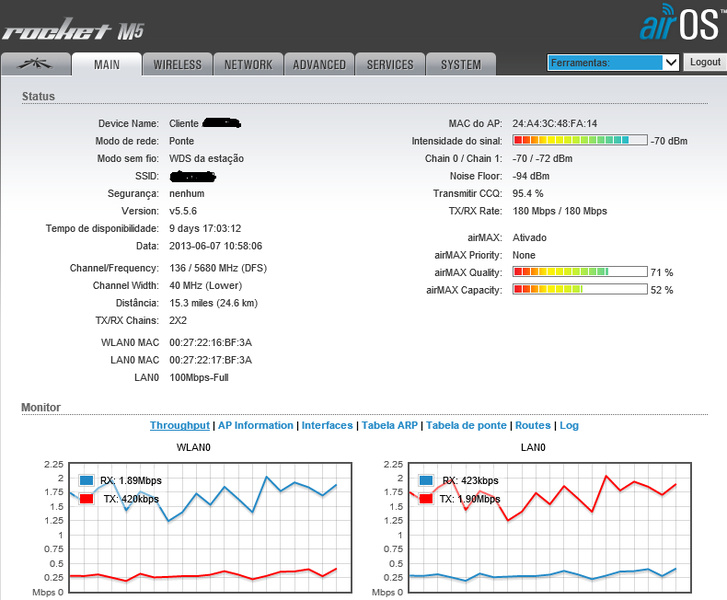Click the airOS logo
The width and height of the screenshot is (727, 600).
pyautogui.click(x=682, y=23)
